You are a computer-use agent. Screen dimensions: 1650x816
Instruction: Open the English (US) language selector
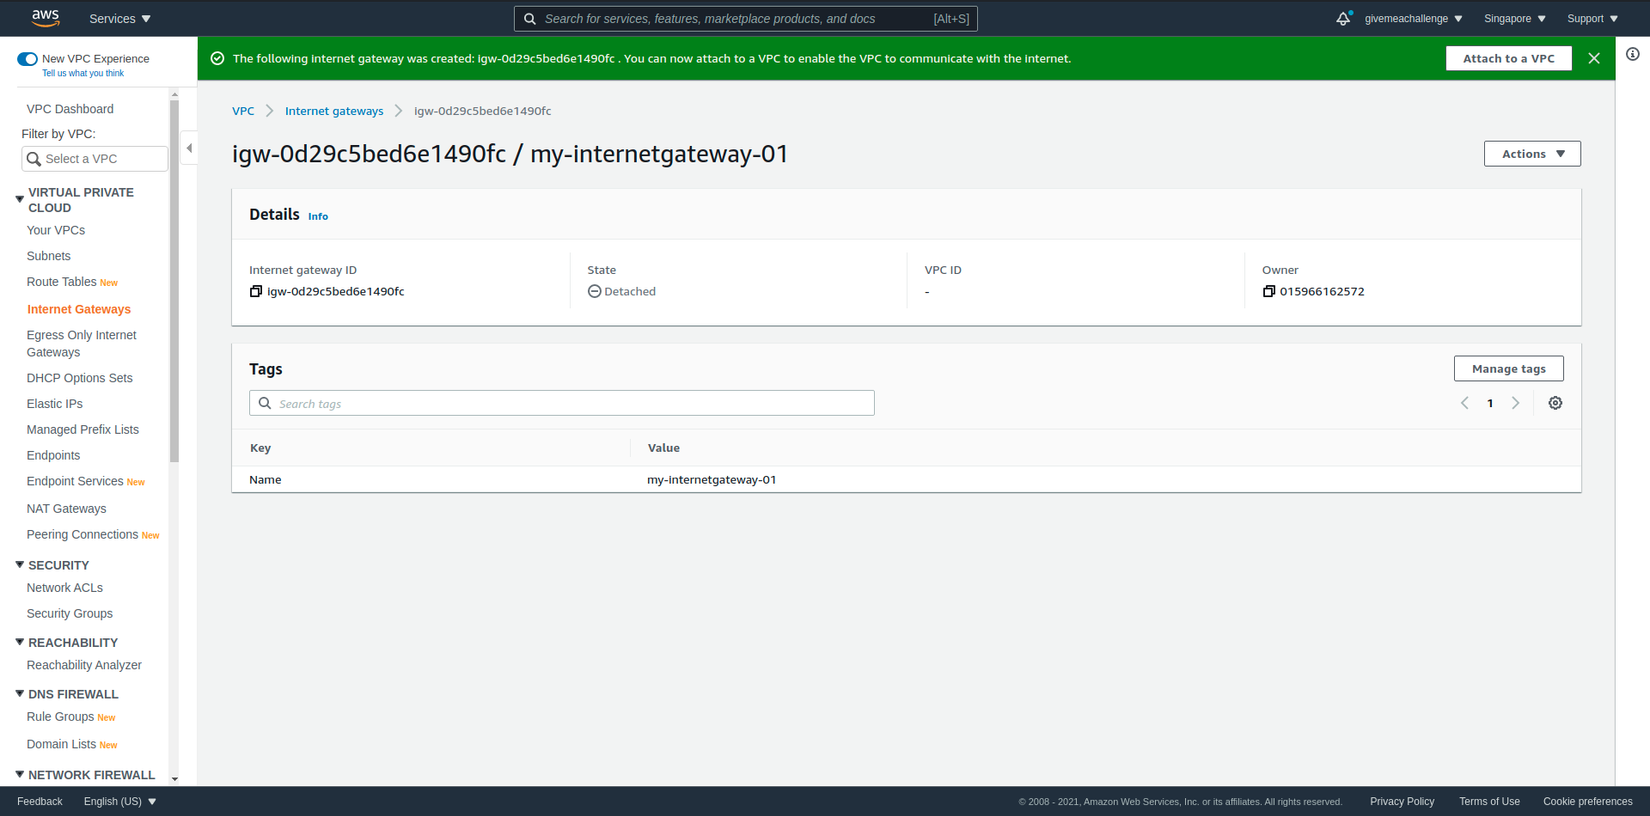pos(120,801)
